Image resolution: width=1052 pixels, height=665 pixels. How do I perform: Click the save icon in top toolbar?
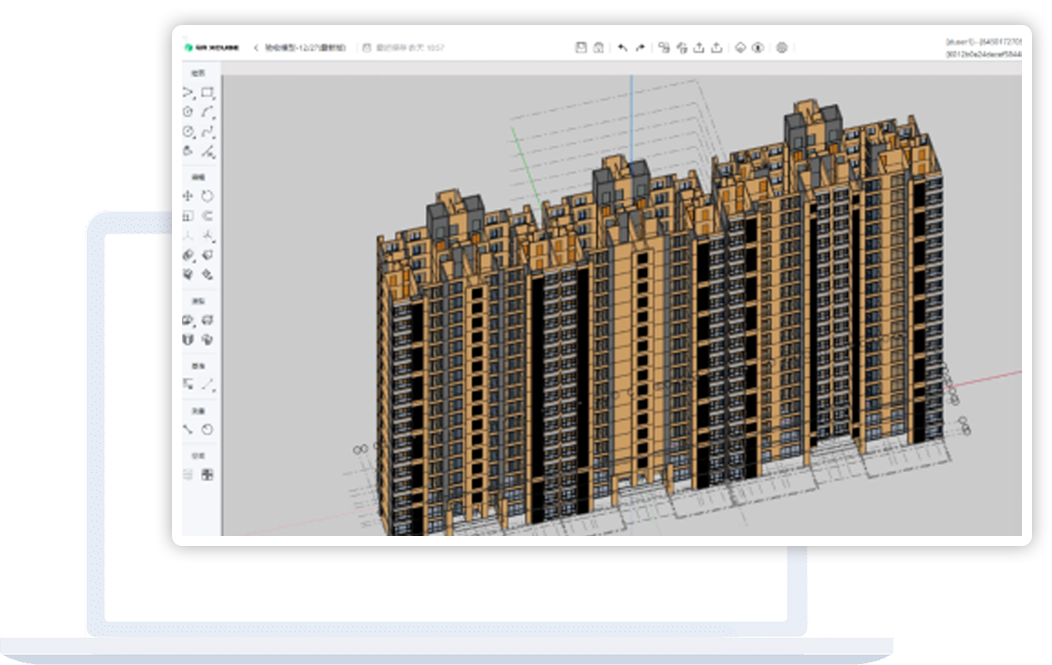click(x=580, y=47)
